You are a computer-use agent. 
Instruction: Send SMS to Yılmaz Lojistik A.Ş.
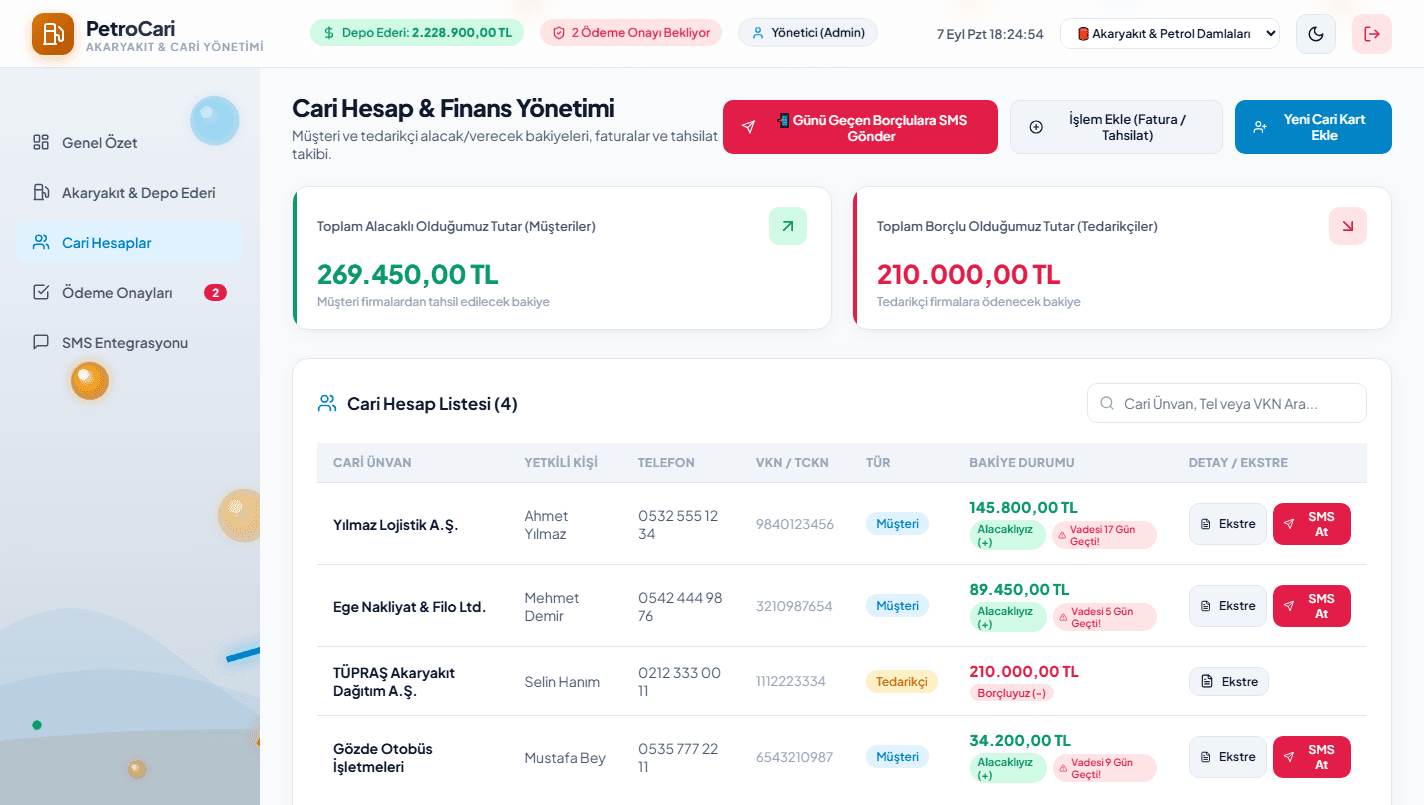point(1312,524)
